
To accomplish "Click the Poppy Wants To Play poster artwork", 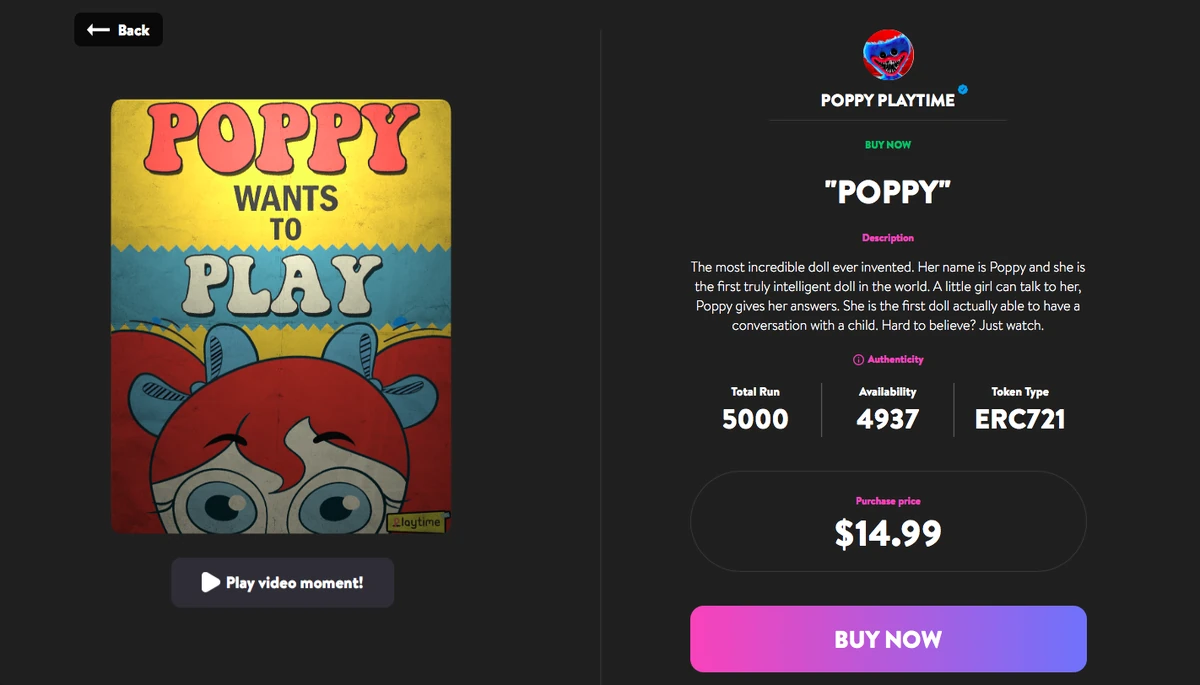I will point(281,315).
